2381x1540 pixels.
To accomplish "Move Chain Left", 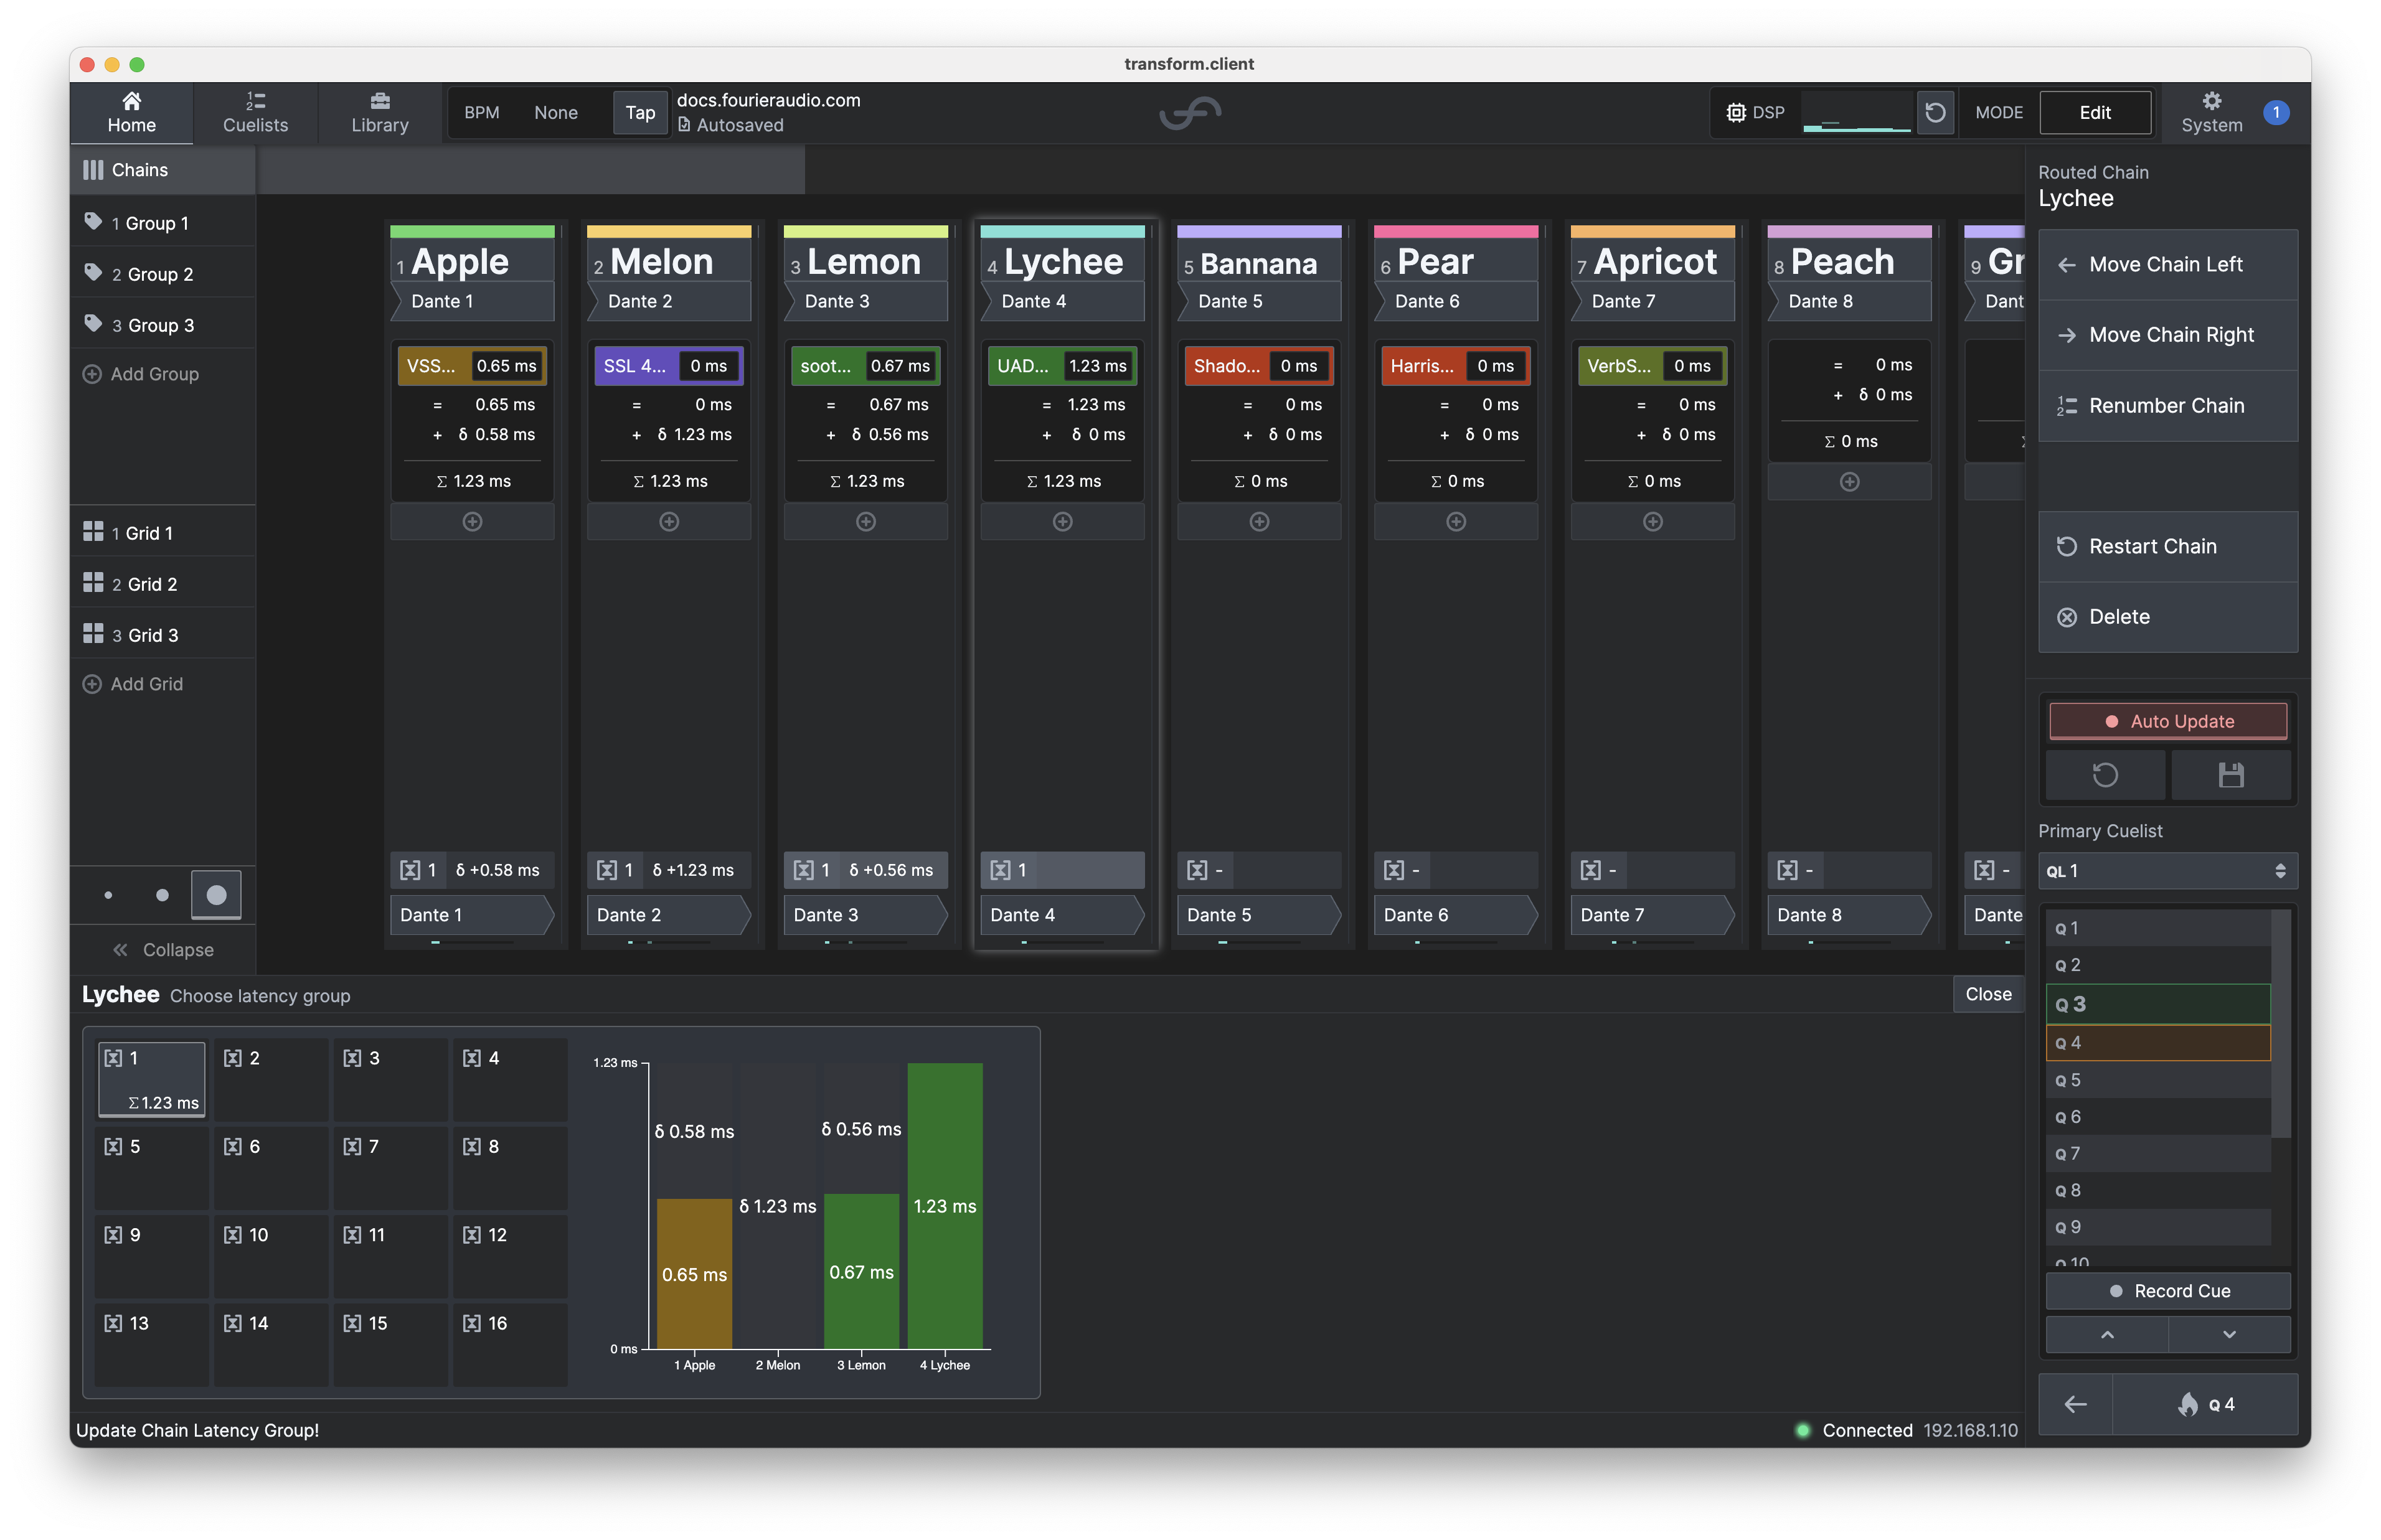I will pyautogui.click(x=2167, y=265).
